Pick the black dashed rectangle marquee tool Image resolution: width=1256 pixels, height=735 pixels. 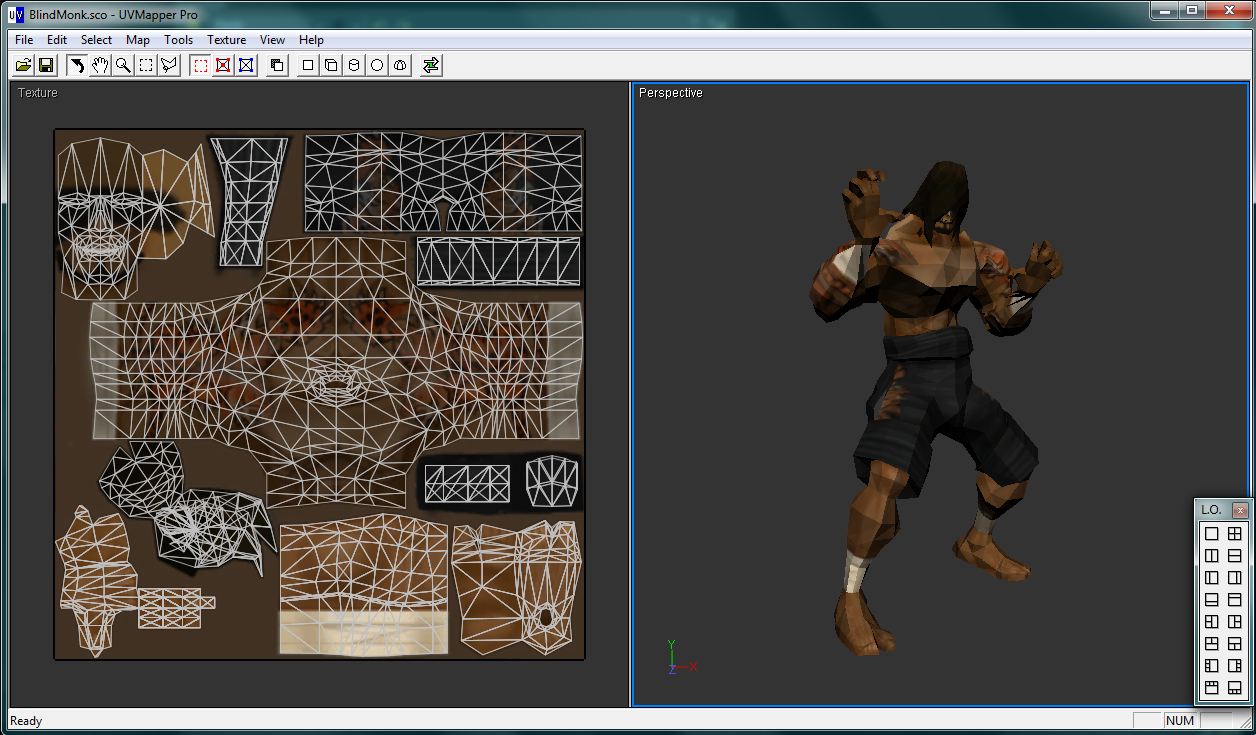click(146, 65)
